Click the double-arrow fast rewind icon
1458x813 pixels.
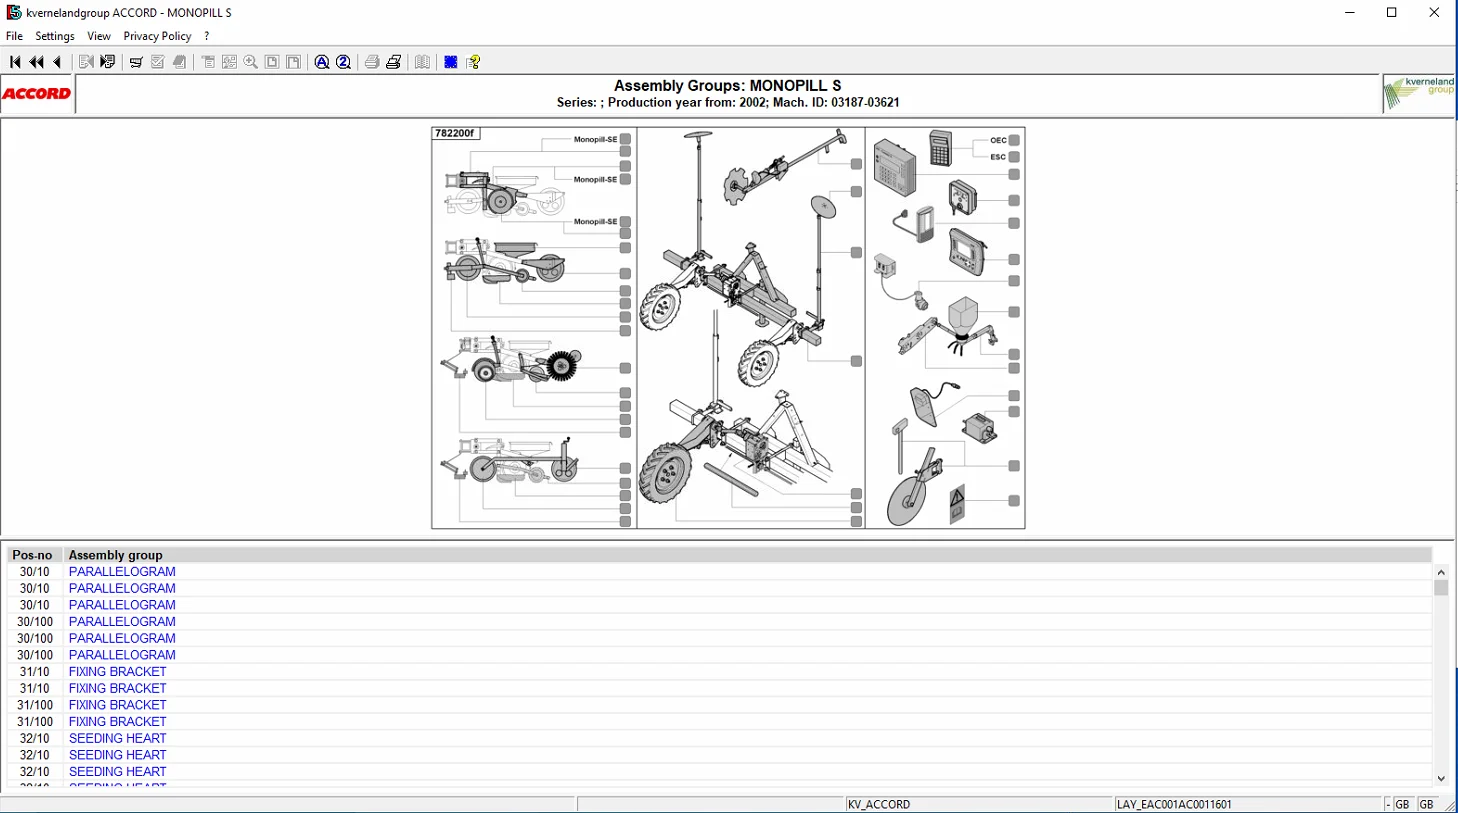37,62
